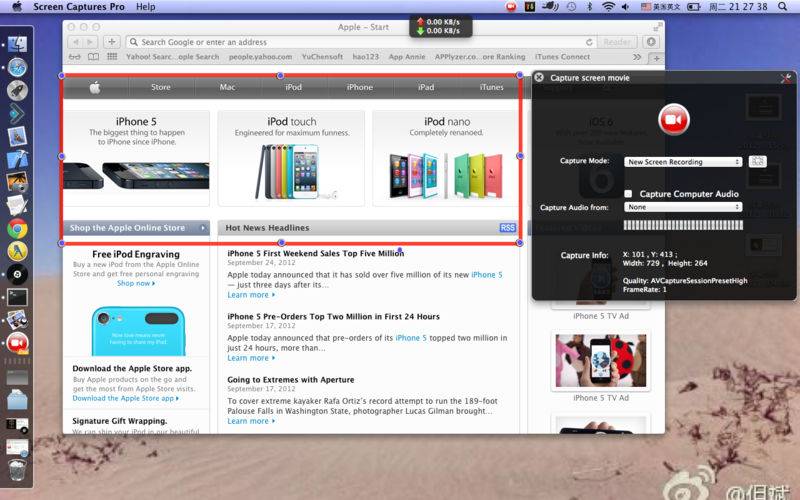Open the Capture Audio from dropdown
The height and width of the screenshot is (500, 800).
click(x=683, y=207)
